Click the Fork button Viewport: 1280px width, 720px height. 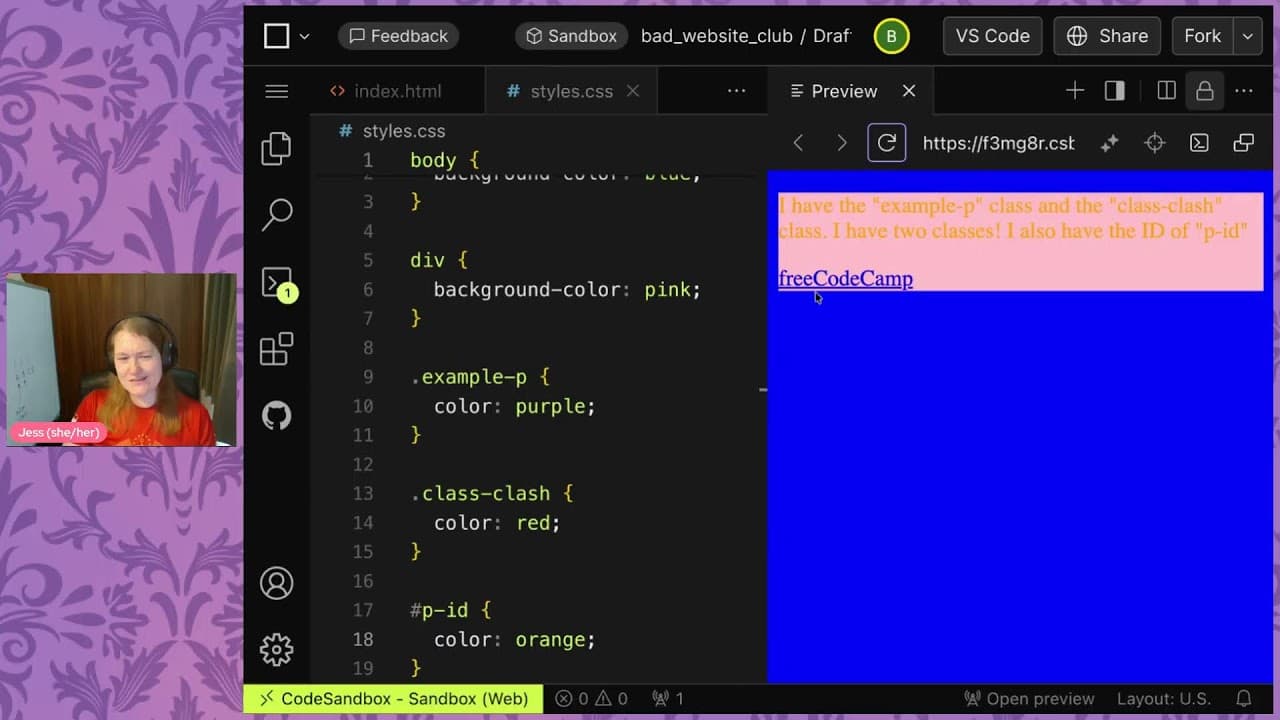pos(1202,36)
